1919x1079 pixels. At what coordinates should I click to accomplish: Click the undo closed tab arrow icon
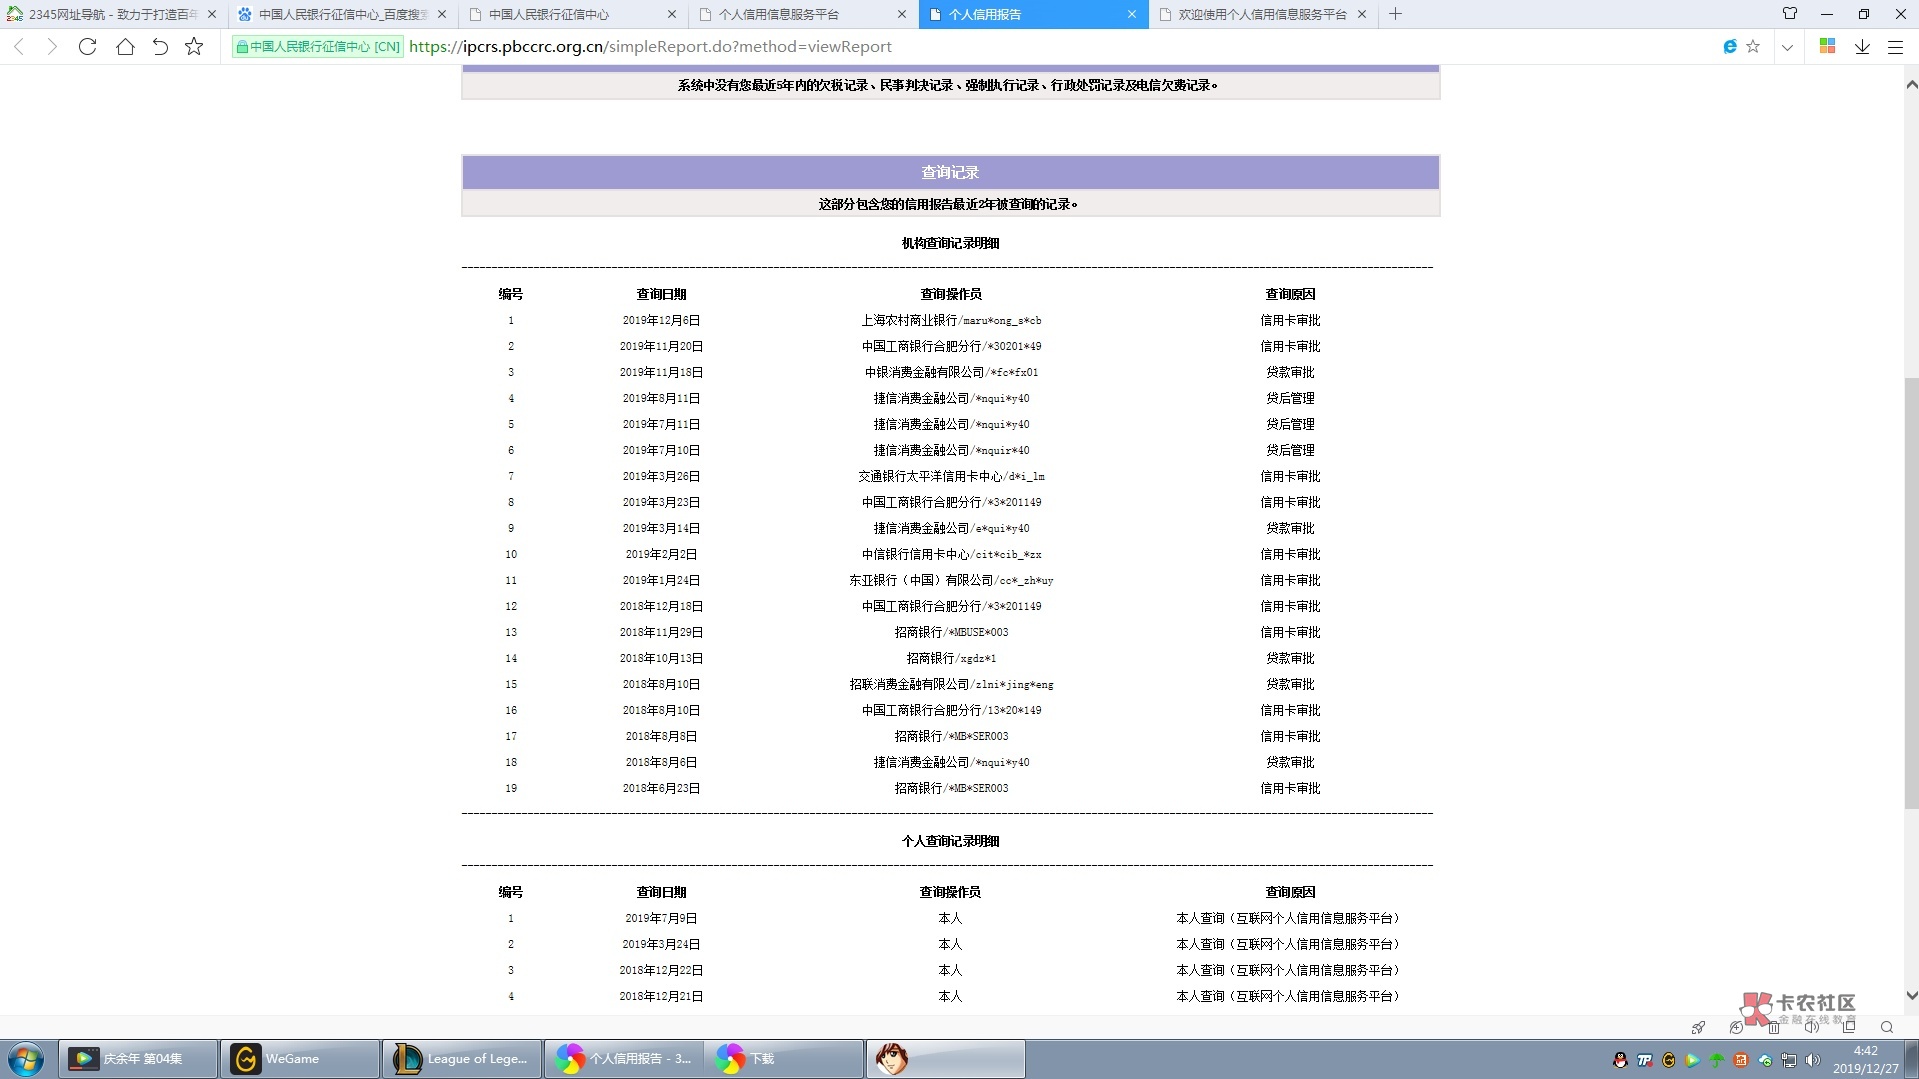(x=160, y=47)
